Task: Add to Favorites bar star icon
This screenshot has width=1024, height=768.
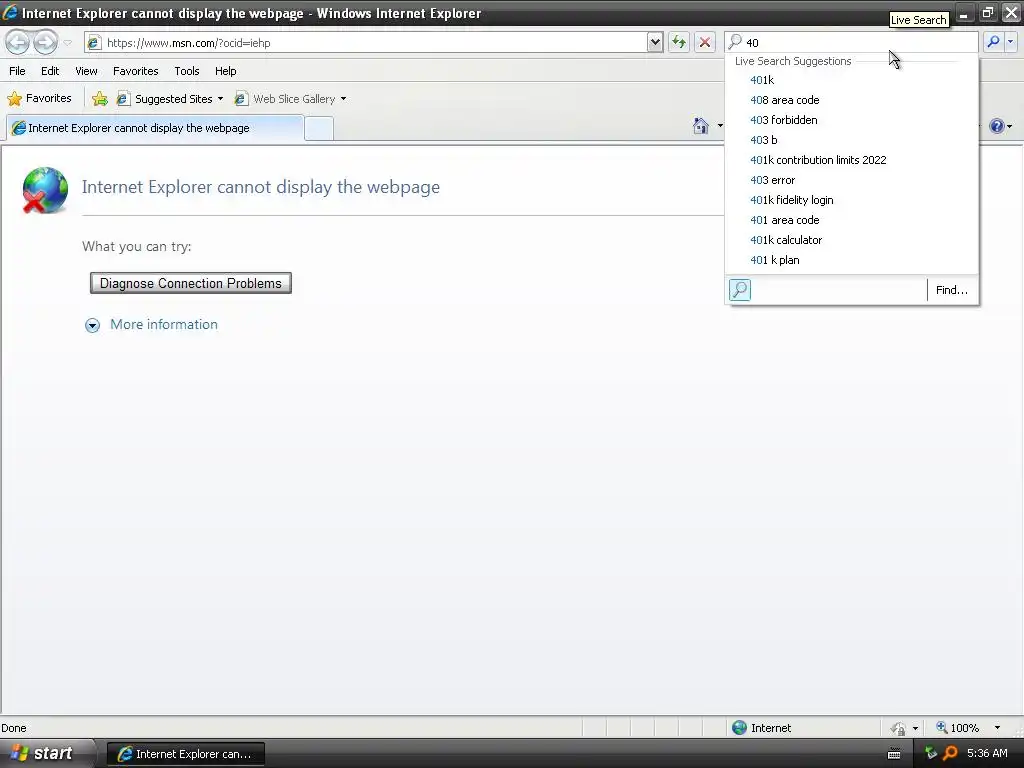Action: coord(100,99)
